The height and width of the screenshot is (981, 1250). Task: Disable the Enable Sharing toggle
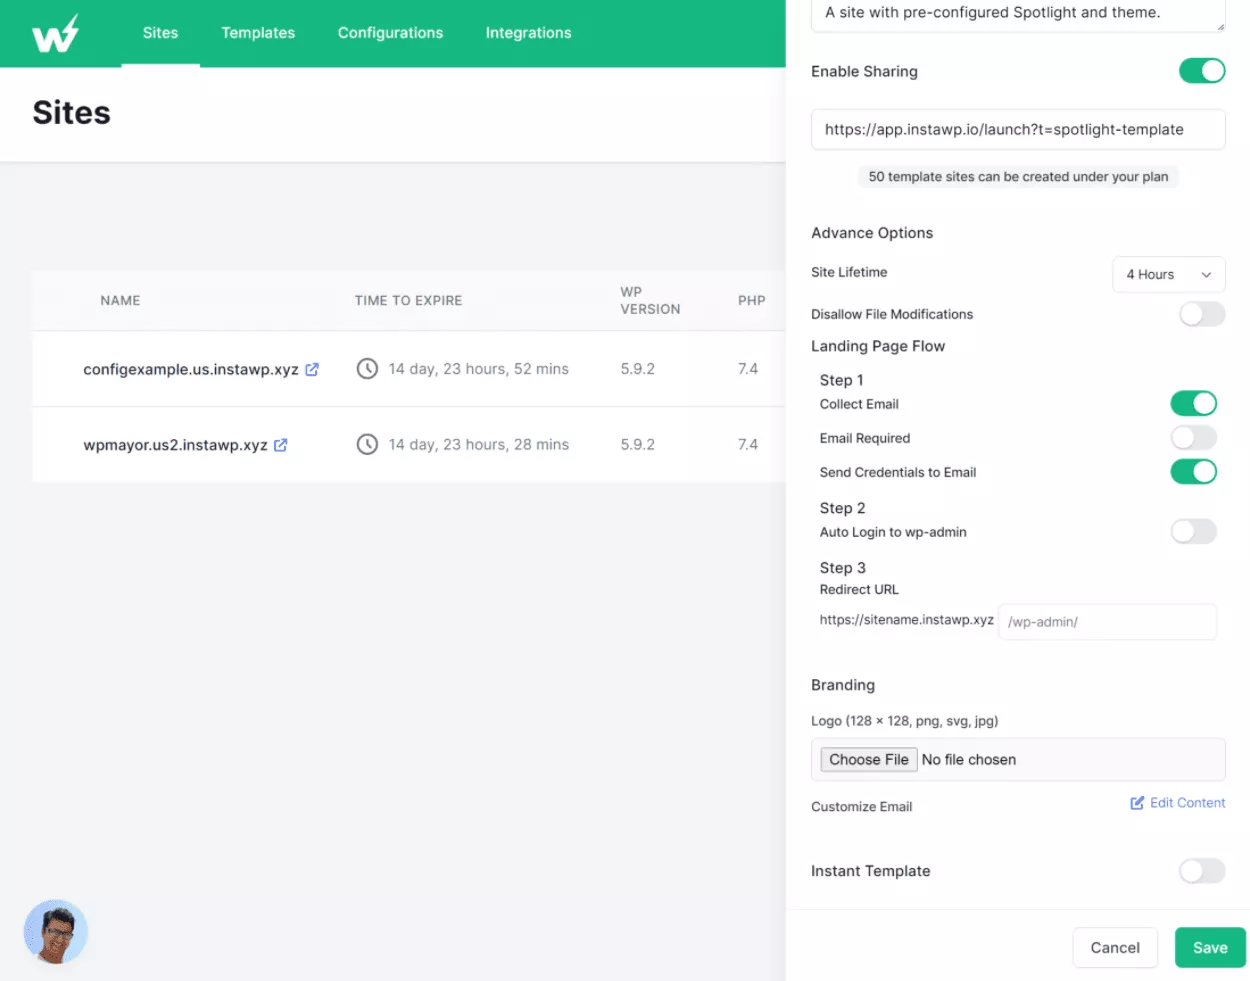[1202, 71]
